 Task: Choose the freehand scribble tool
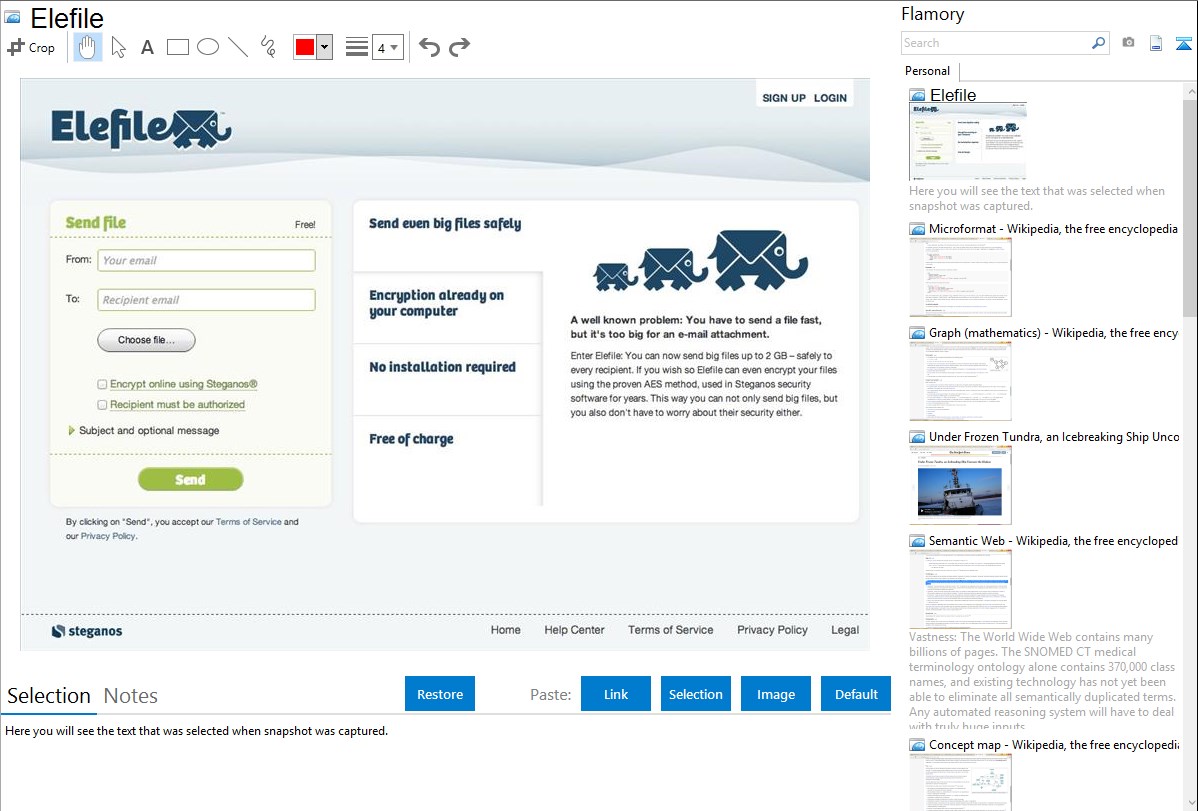(x=268, y=47)
